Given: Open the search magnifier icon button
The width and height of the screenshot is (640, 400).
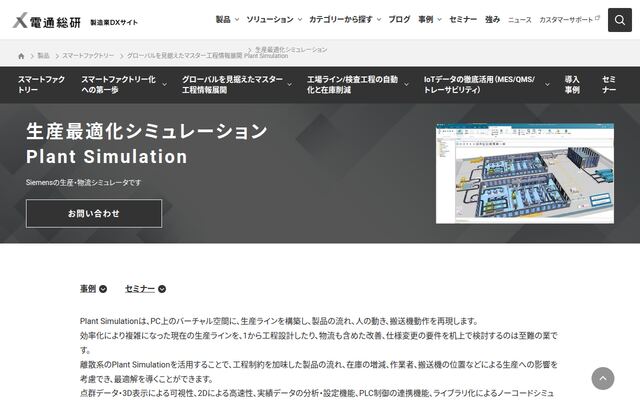Looking at the screenshot, I should tap(620, 20).
